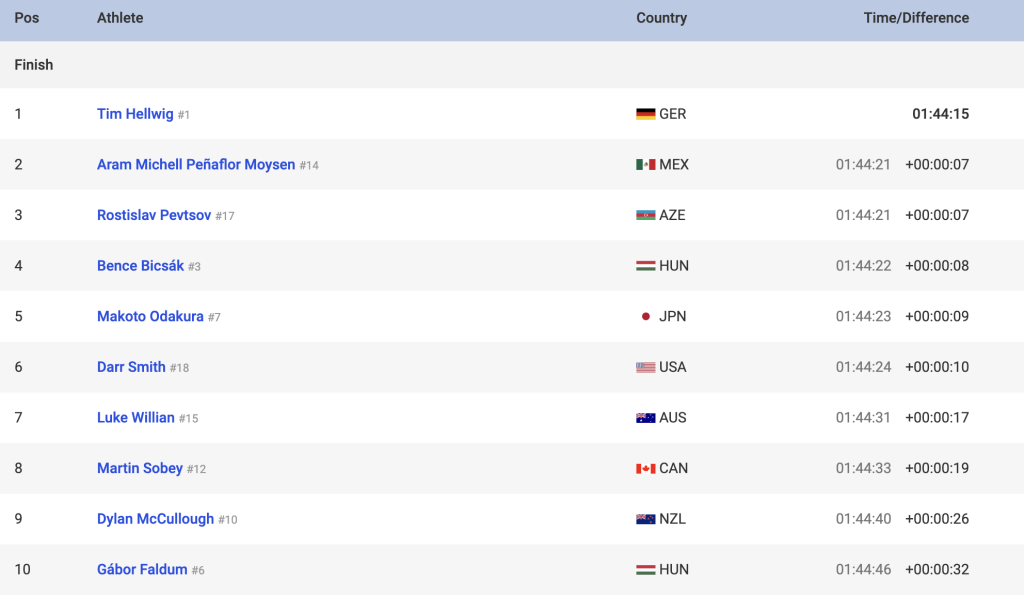View Makoto Odakura's profile page
Image resolution: width=1024 pixels, height=595 pixels.
click(x=150, y=316)
